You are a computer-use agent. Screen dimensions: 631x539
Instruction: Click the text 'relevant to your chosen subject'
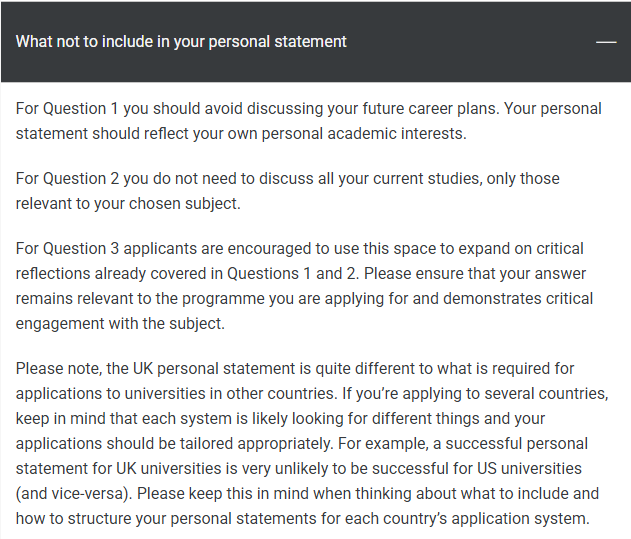(x=130, y=204)
